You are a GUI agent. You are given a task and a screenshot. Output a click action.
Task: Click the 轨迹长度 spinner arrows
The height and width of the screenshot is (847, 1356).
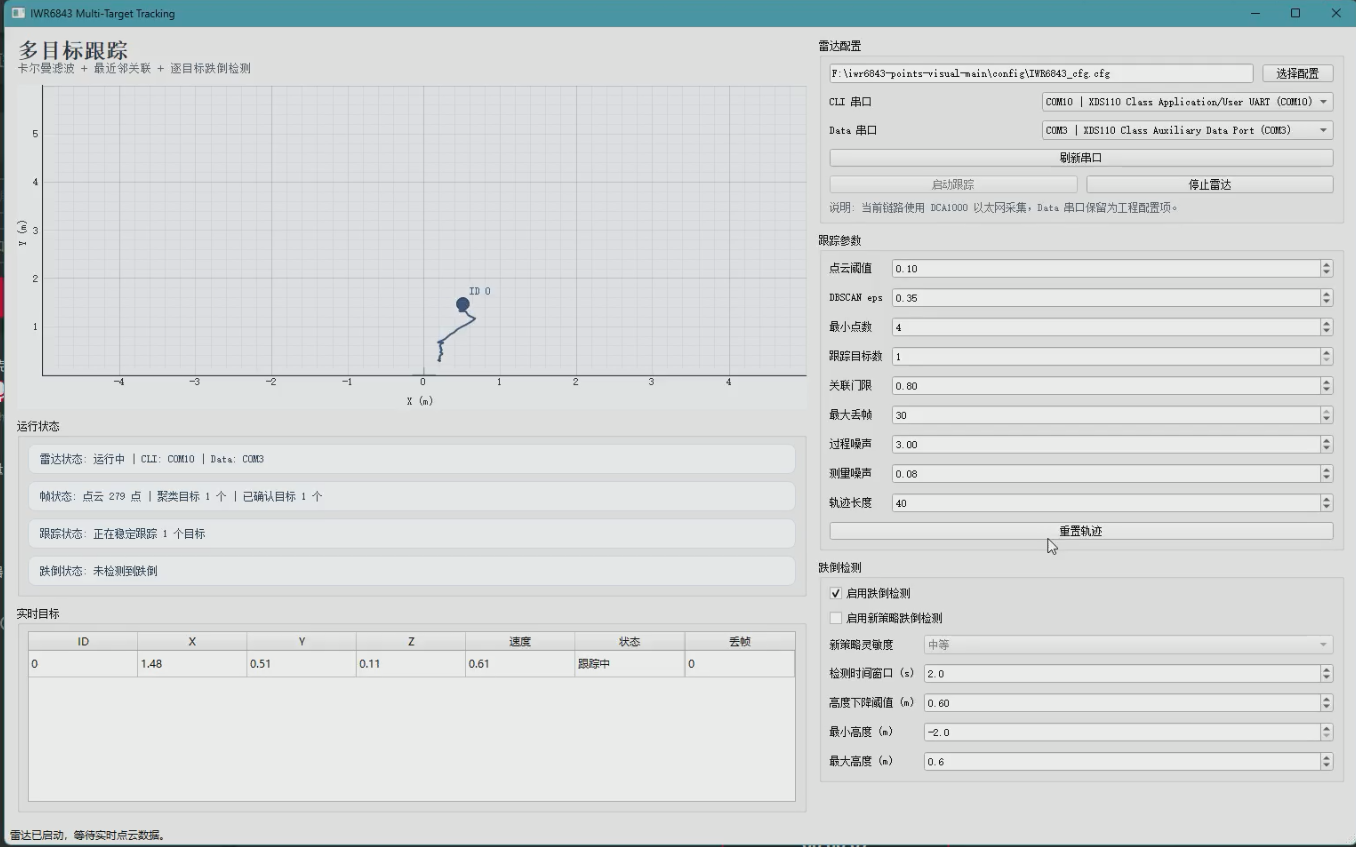pos(1326,503)
